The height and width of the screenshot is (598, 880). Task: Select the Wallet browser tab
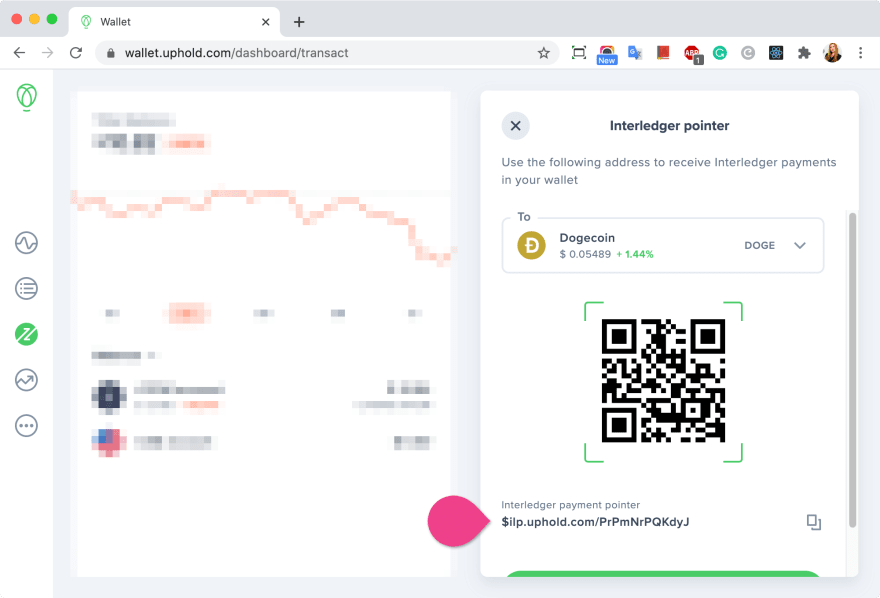[x=174, y=22]
